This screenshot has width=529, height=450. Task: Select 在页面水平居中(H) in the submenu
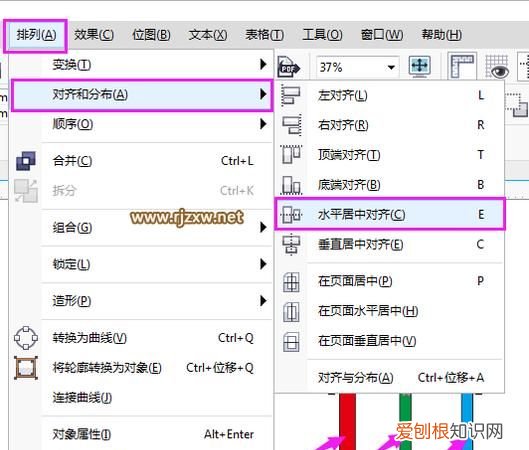click(390, 311)
